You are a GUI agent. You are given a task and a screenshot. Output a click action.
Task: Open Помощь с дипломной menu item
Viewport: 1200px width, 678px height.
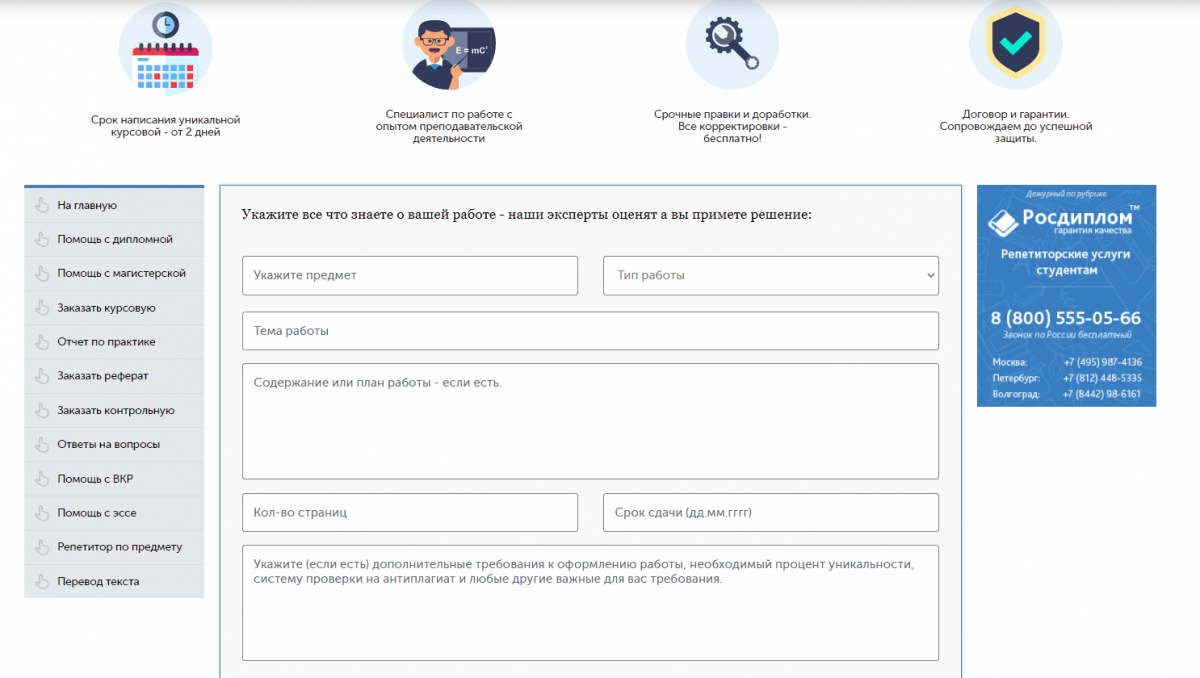coord(115,240)
